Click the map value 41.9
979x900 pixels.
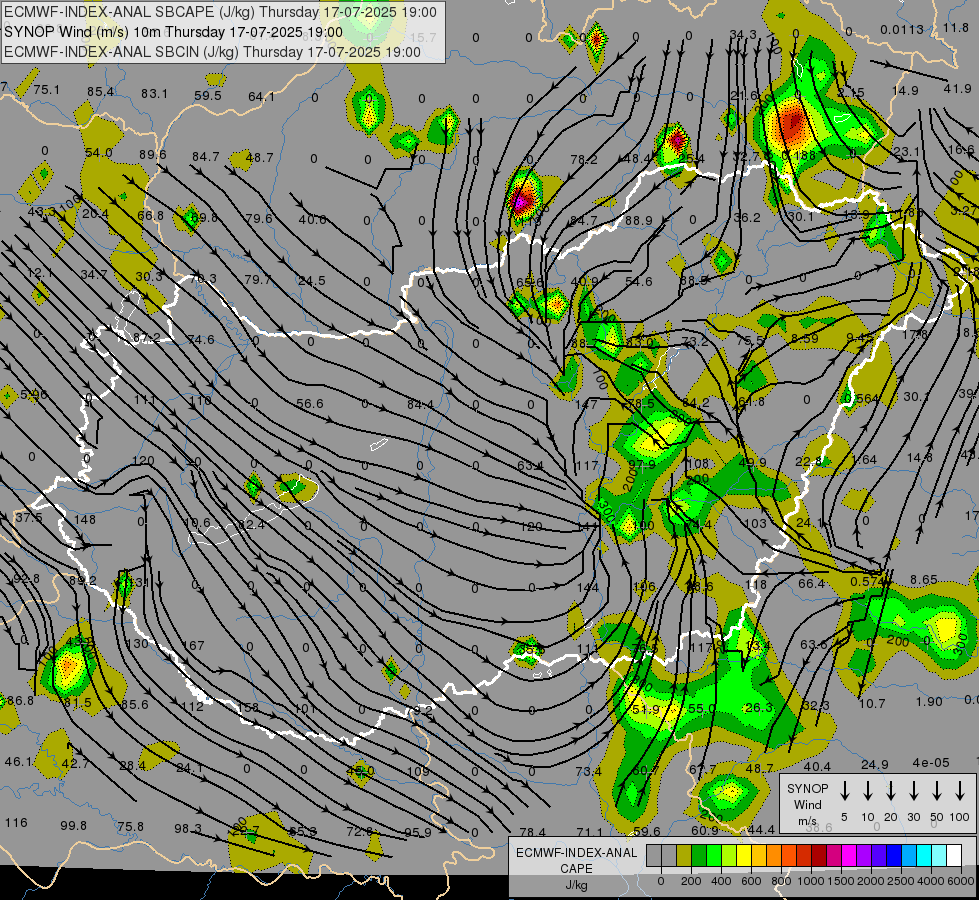click(957, 89)
